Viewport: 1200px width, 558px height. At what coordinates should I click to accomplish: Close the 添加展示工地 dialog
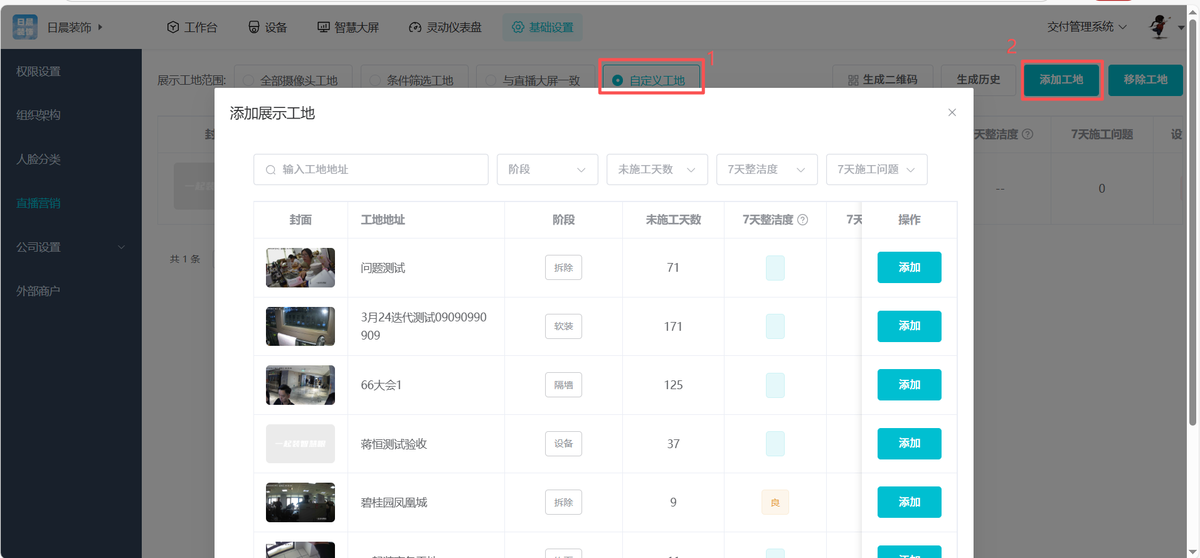[952, 113]
